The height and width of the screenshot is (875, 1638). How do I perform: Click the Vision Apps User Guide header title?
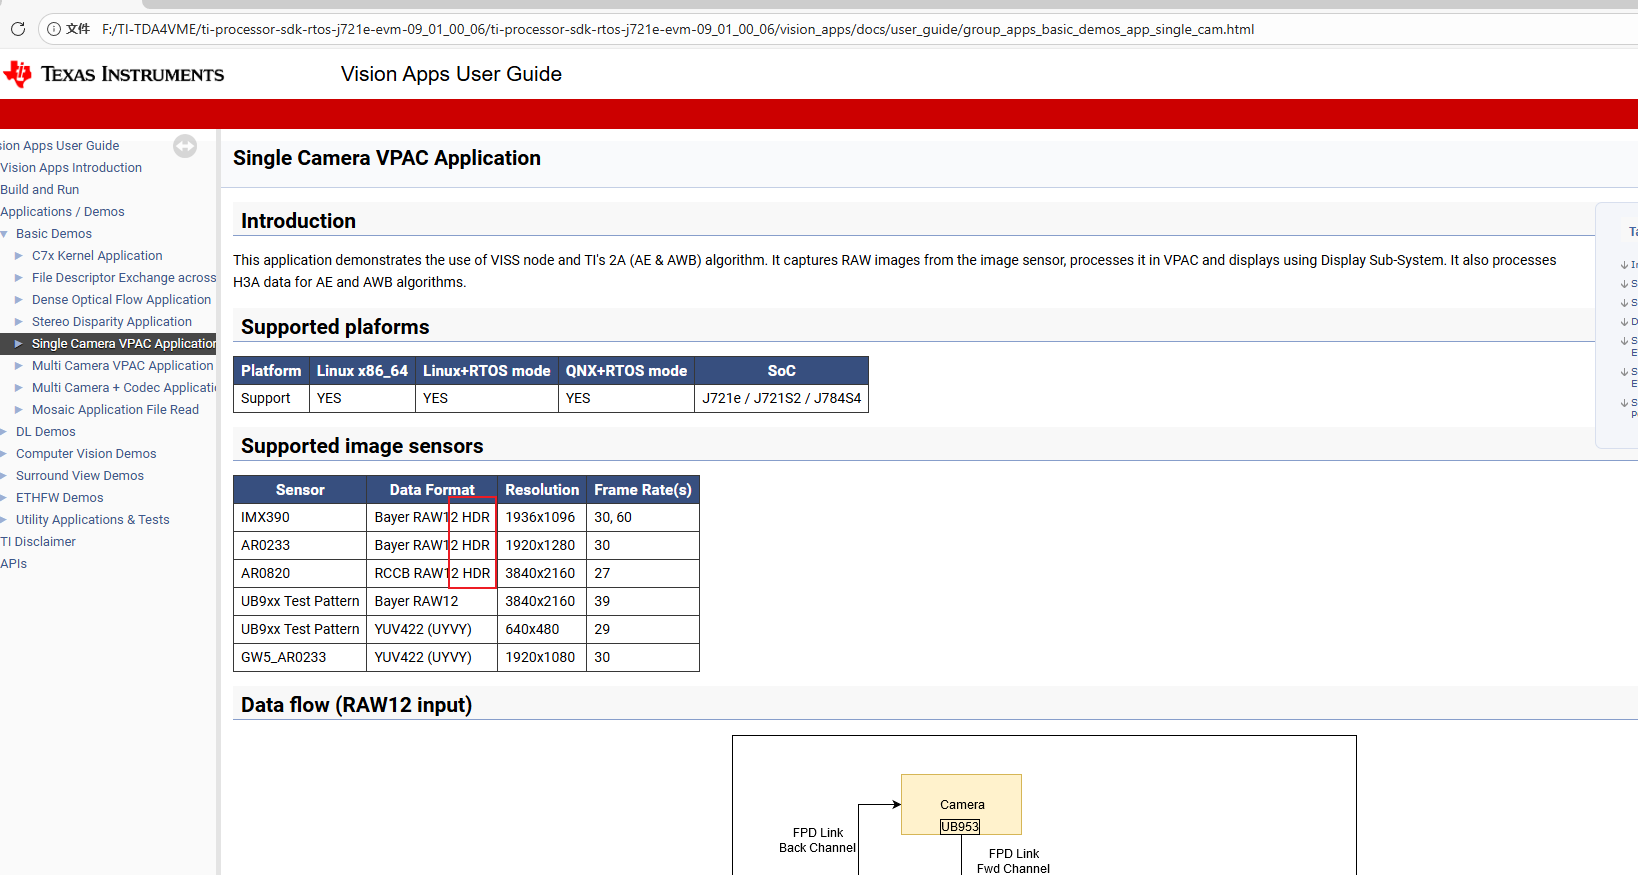(451, 74)
